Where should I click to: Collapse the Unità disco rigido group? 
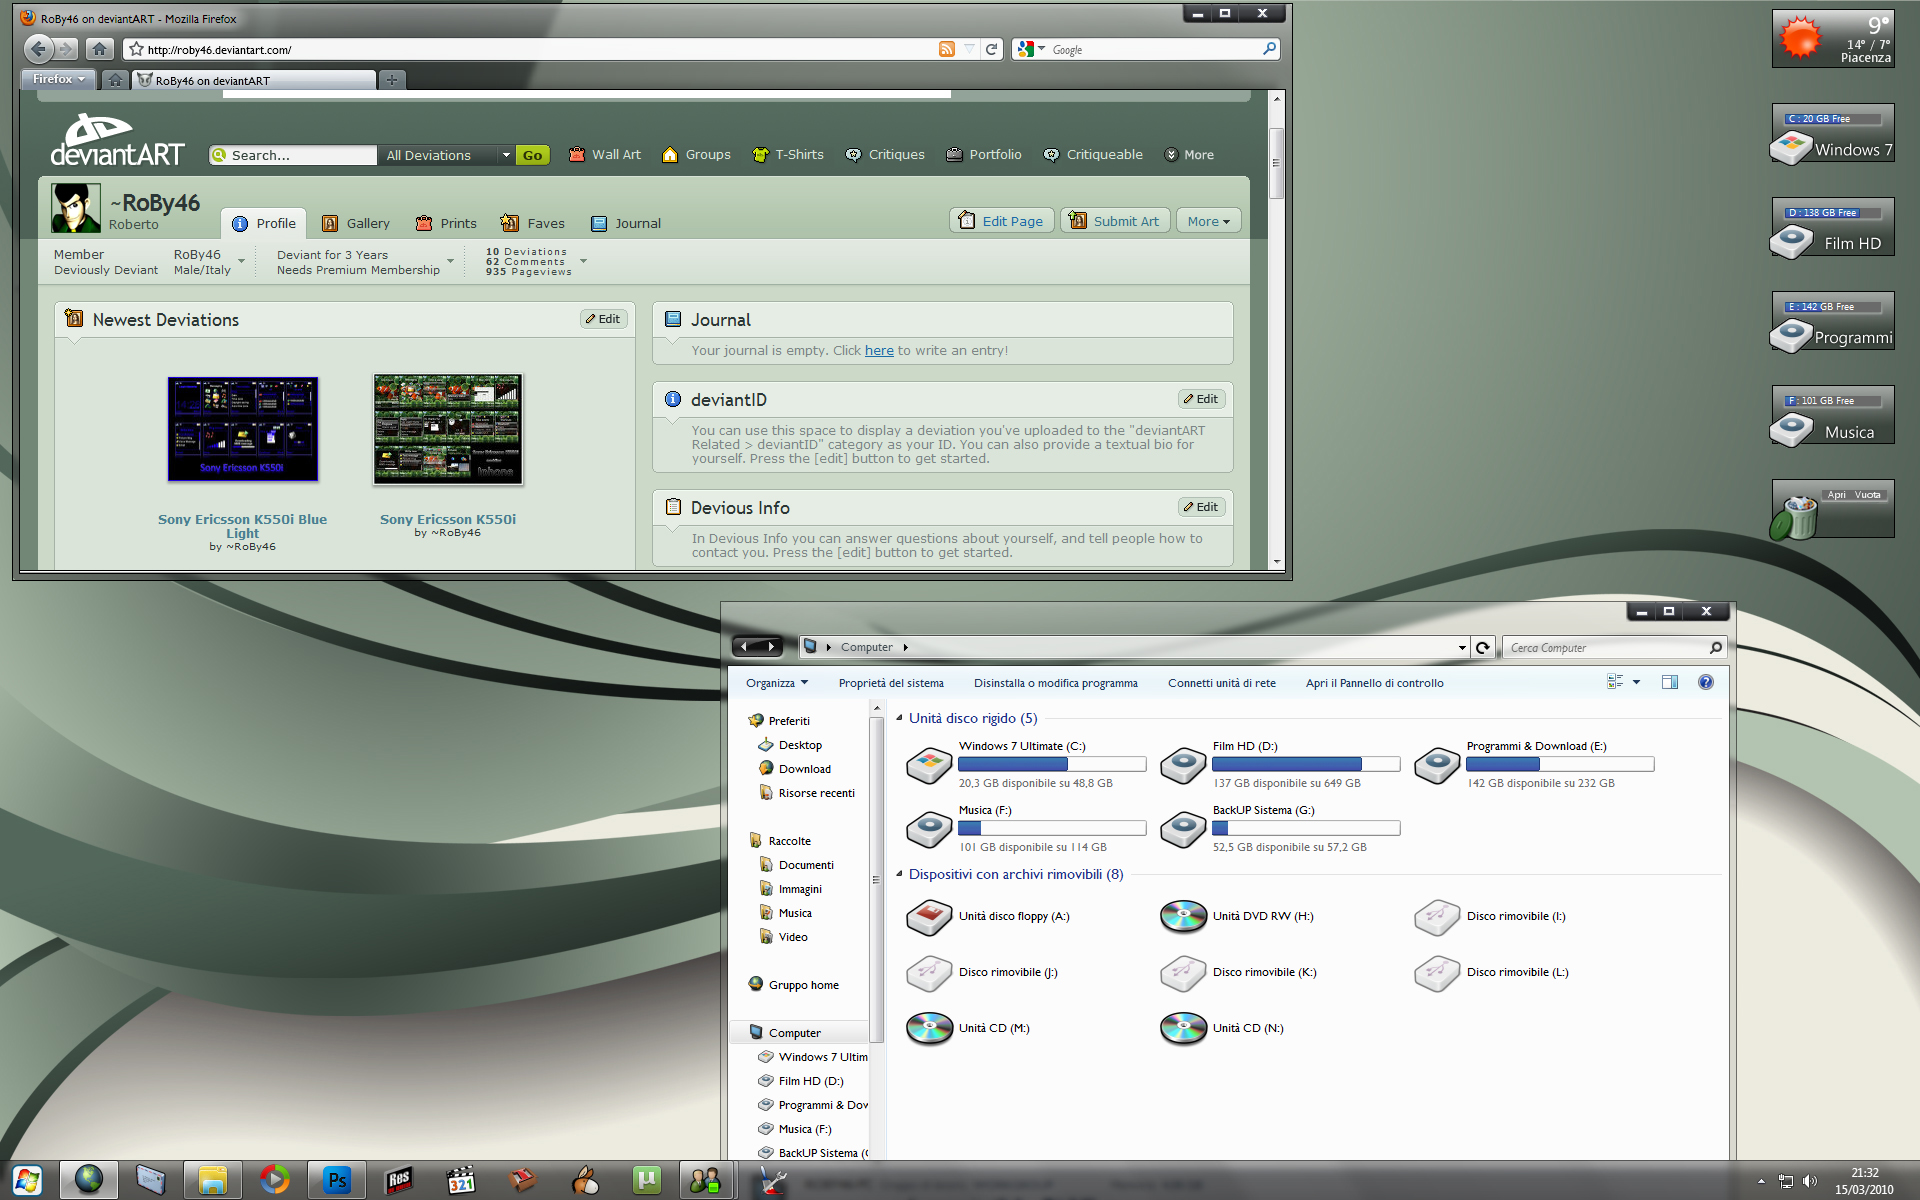click(899, 718)
